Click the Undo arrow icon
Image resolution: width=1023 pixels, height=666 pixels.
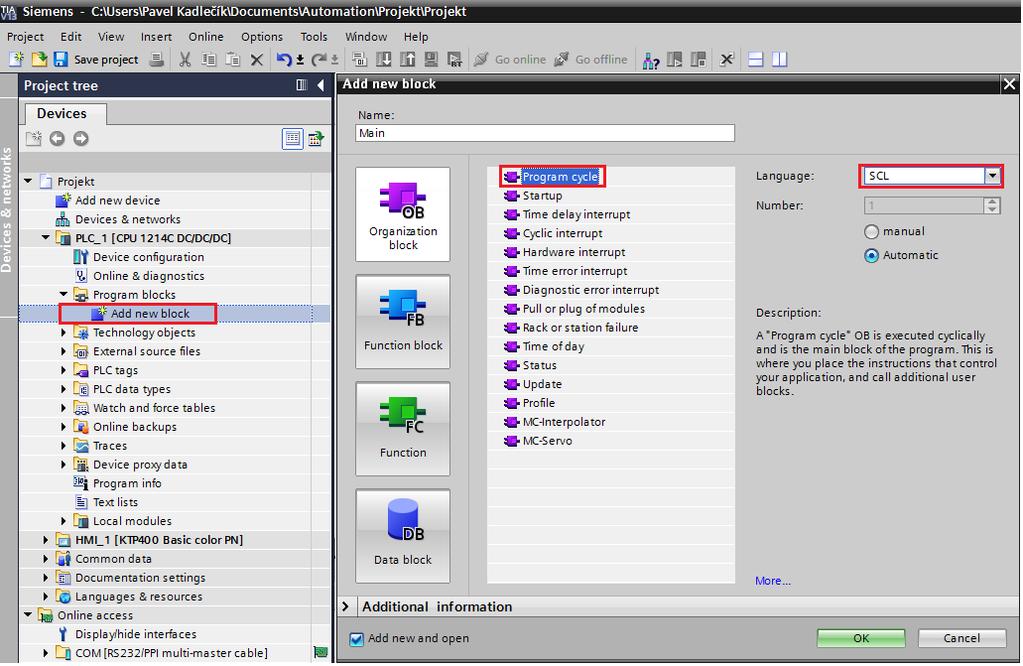[x=283, y=59]
